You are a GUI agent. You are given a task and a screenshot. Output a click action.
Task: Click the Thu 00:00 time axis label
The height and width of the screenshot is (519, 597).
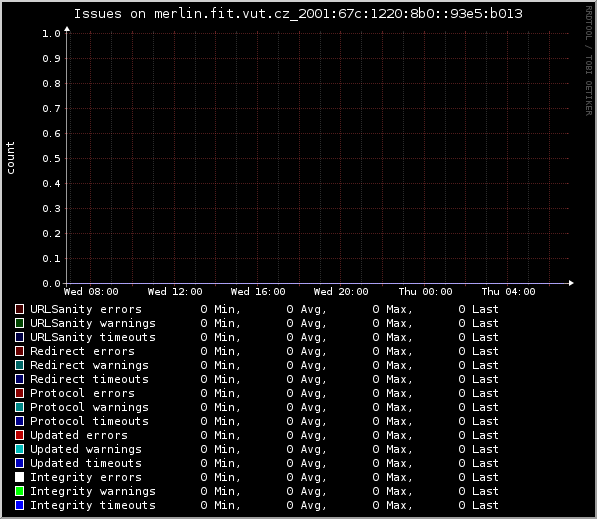tap(425, 292)
